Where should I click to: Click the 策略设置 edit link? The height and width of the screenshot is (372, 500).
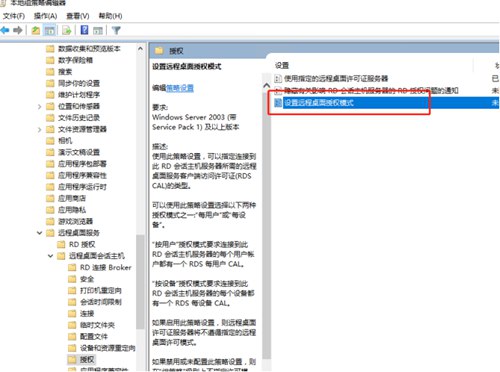(x=180, y=88)
